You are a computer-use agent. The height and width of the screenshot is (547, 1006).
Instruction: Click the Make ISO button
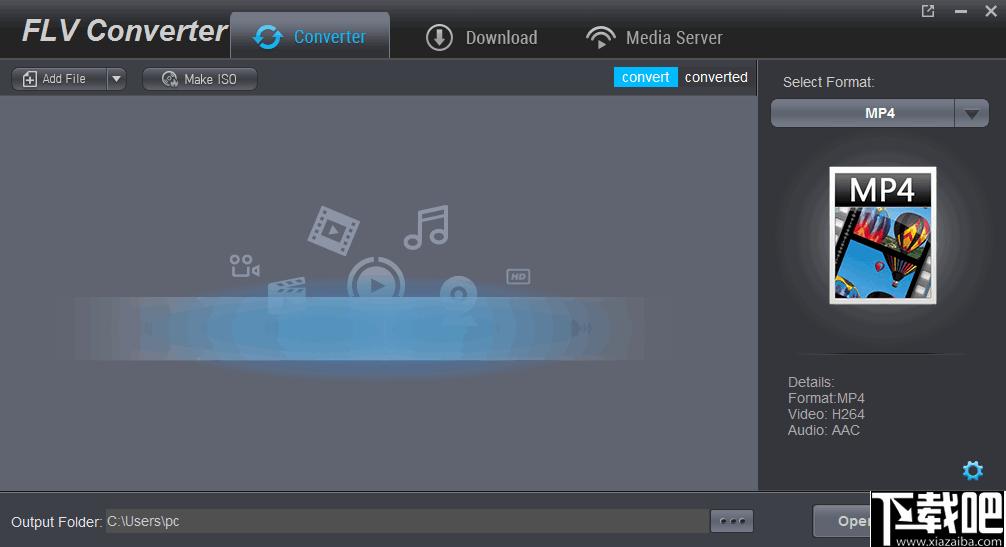coord(200,79)
